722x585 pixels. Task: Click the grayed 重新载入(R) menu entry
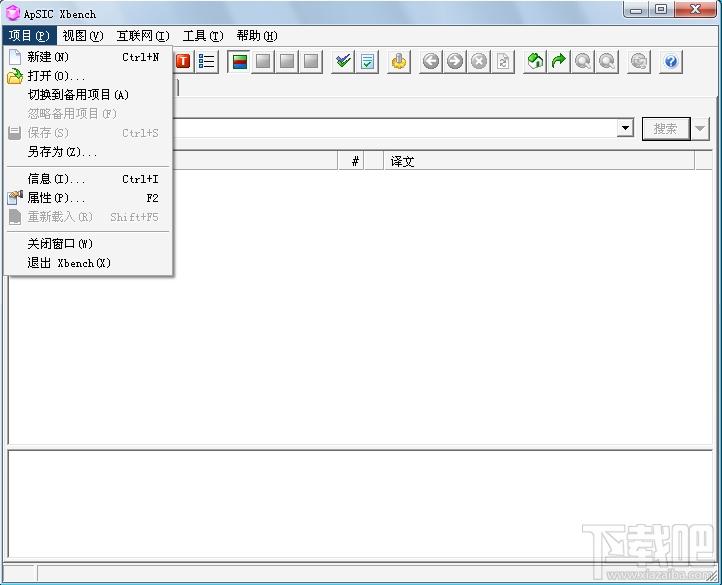(x=88, y=216)
